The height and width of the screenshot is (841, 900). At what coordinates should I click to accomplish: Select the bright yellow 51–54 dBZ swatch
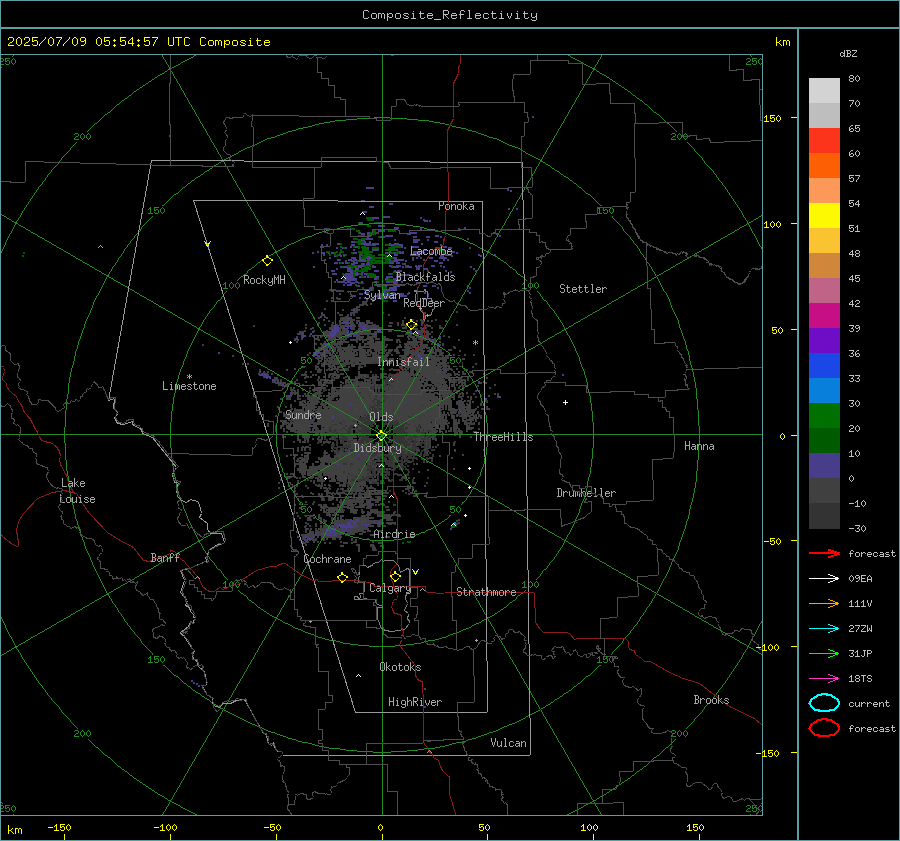tap(824, 216)
